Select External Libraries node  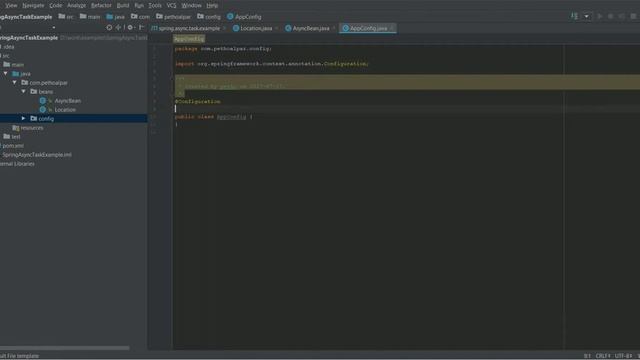pos(17,164)
